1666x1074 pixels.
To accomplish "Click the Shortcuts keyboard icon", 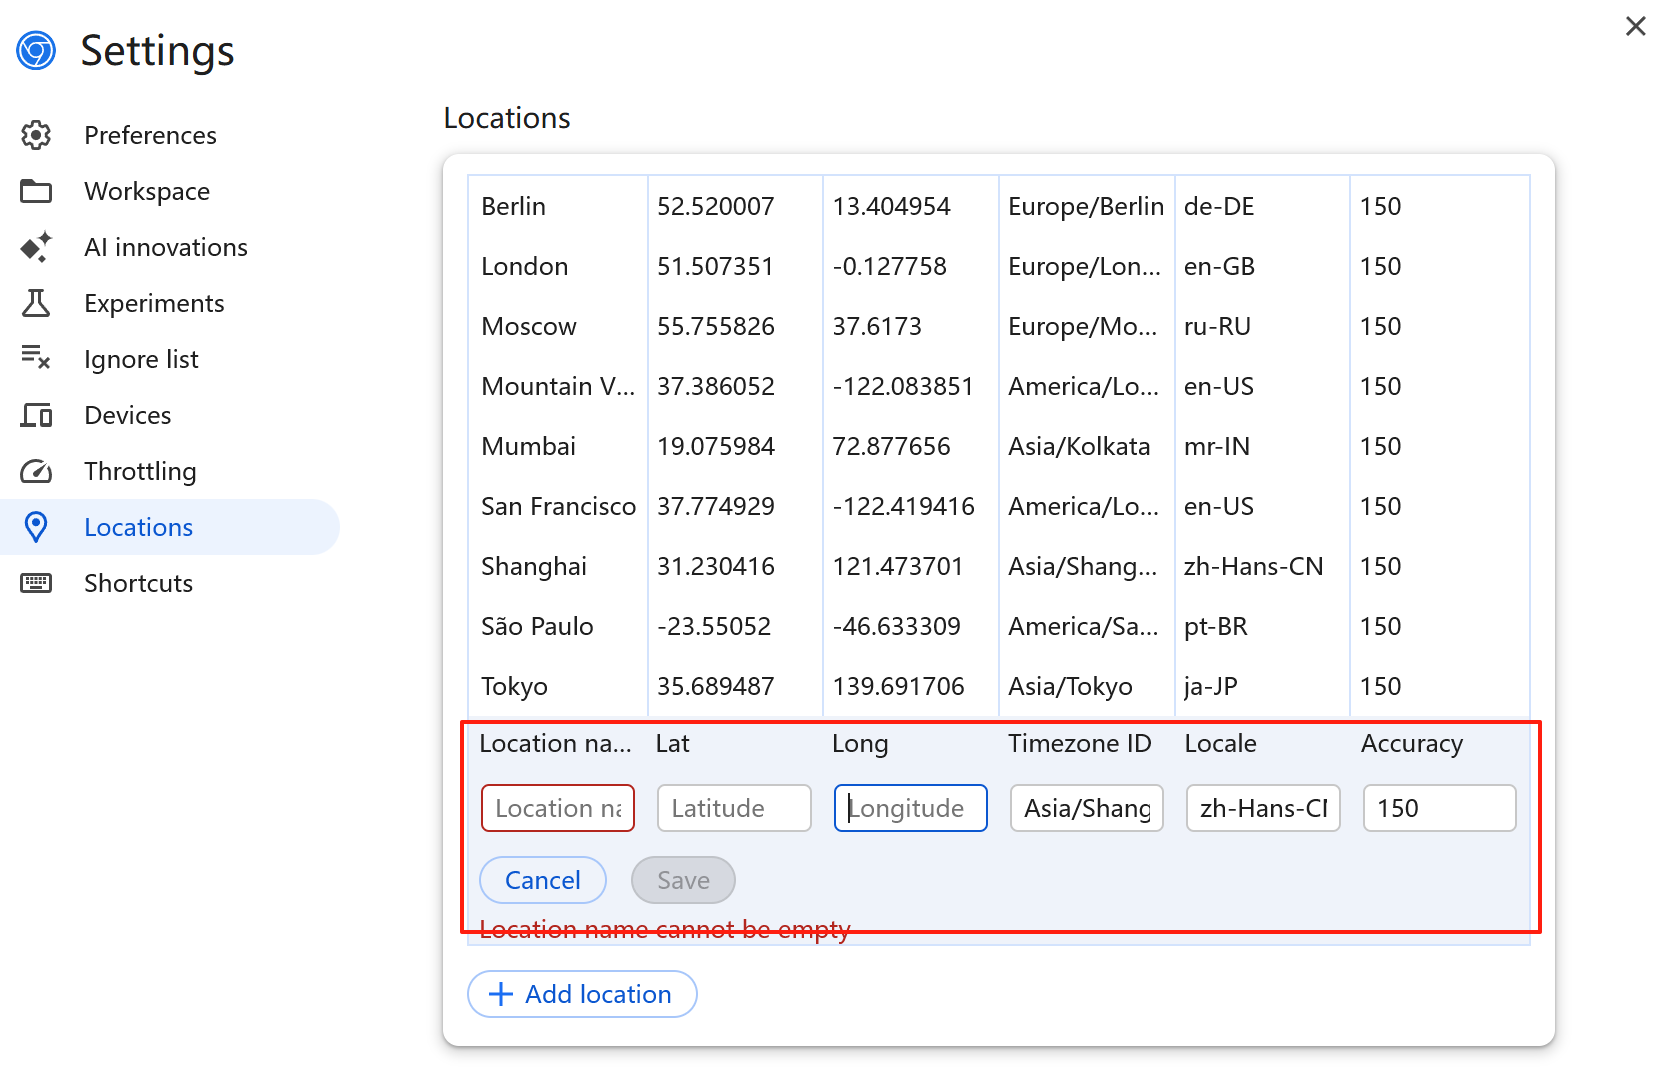I will [x=36, y=583].
